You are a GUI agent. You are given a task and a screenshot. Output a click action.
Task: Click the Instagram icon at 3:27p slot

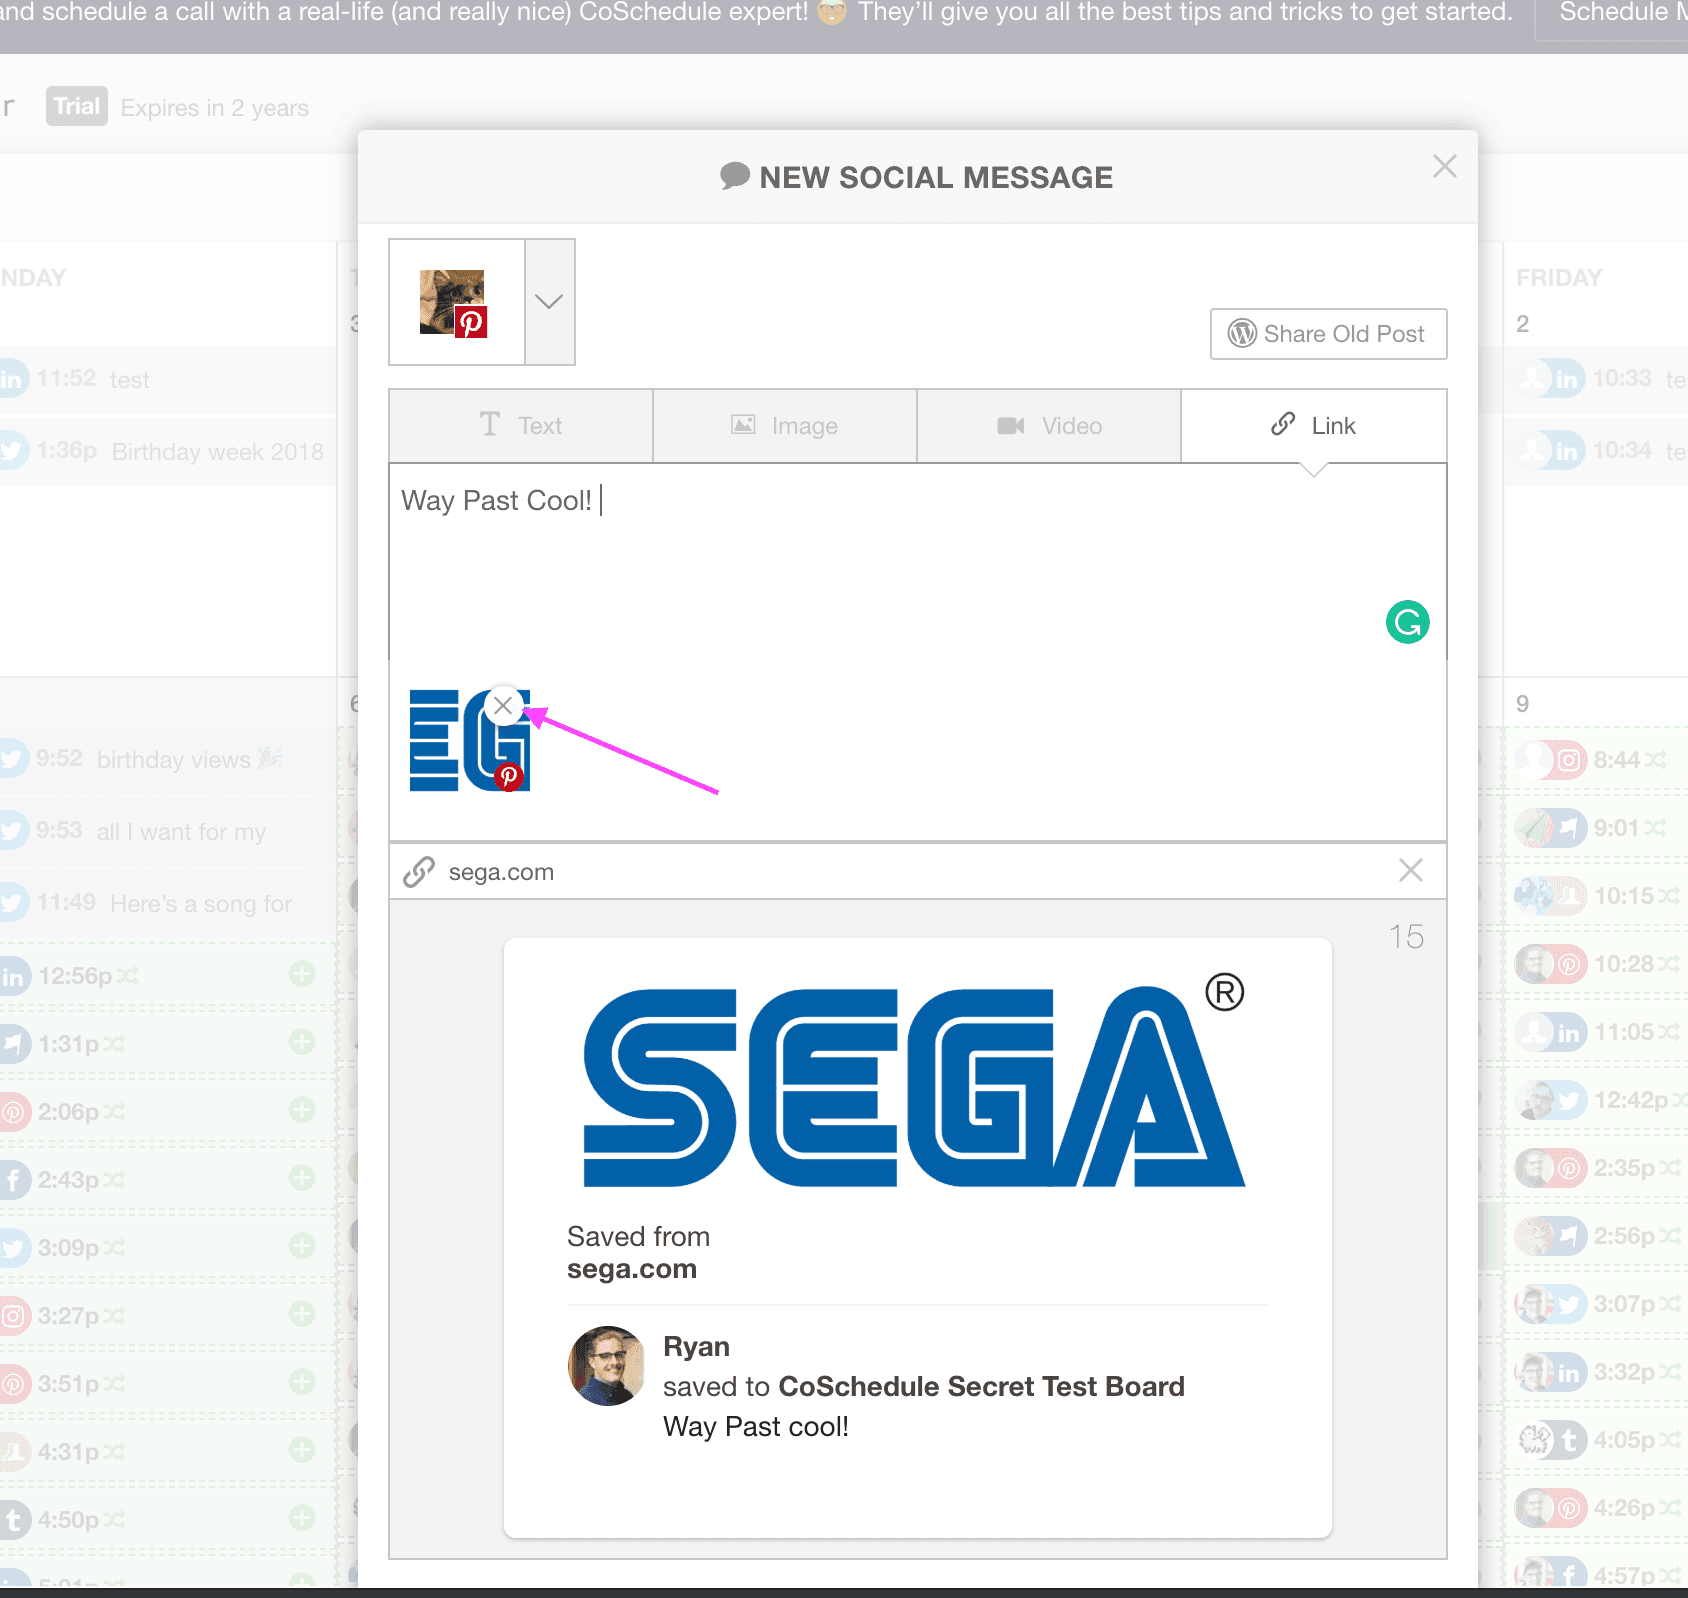pyautogui.click(x=13, y=1316)
